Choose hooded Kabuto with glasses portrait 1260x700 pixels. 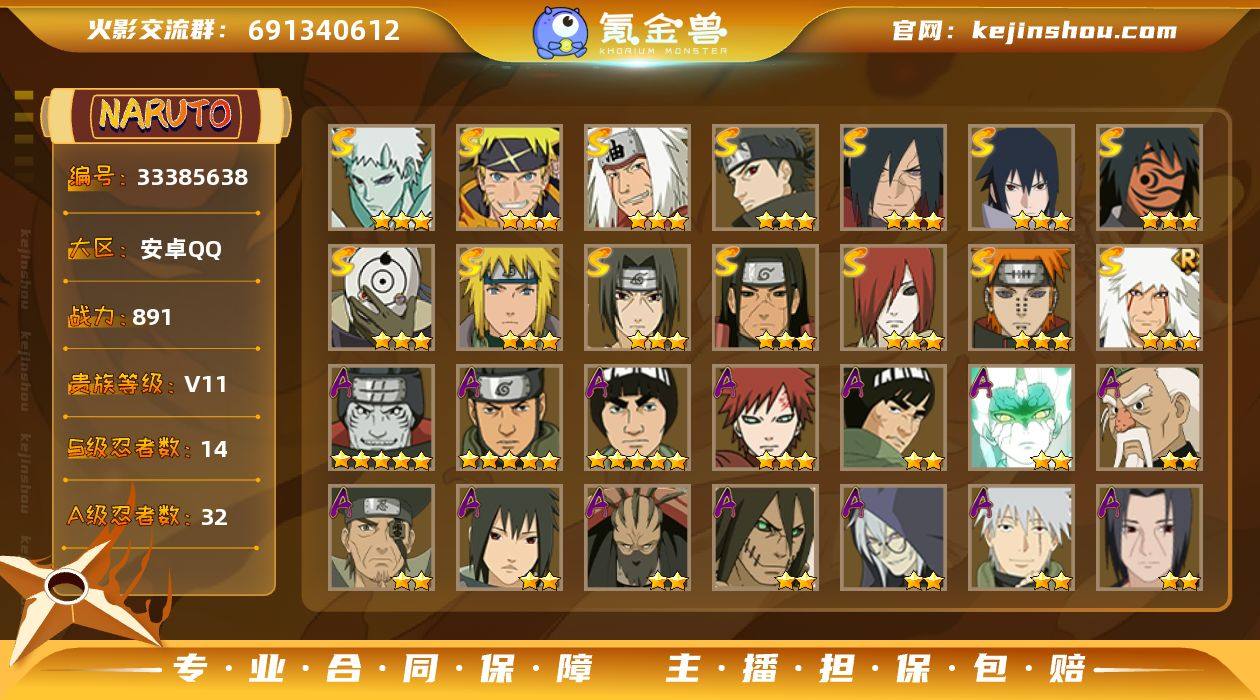click(894, 538)
